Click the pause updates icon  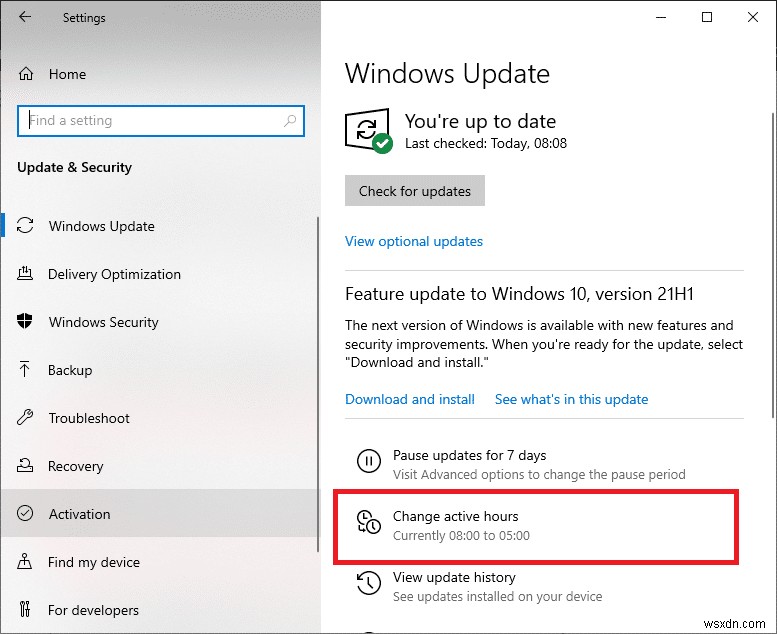click(x=368, y=463)
